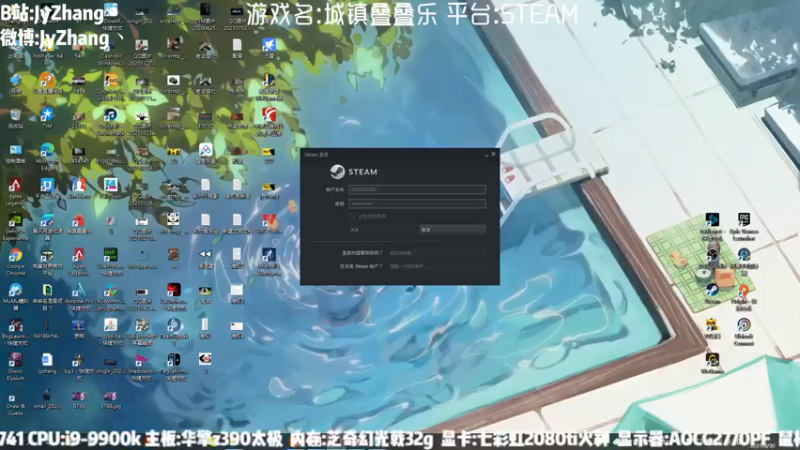Close the Steam login window

pos(493,154)
